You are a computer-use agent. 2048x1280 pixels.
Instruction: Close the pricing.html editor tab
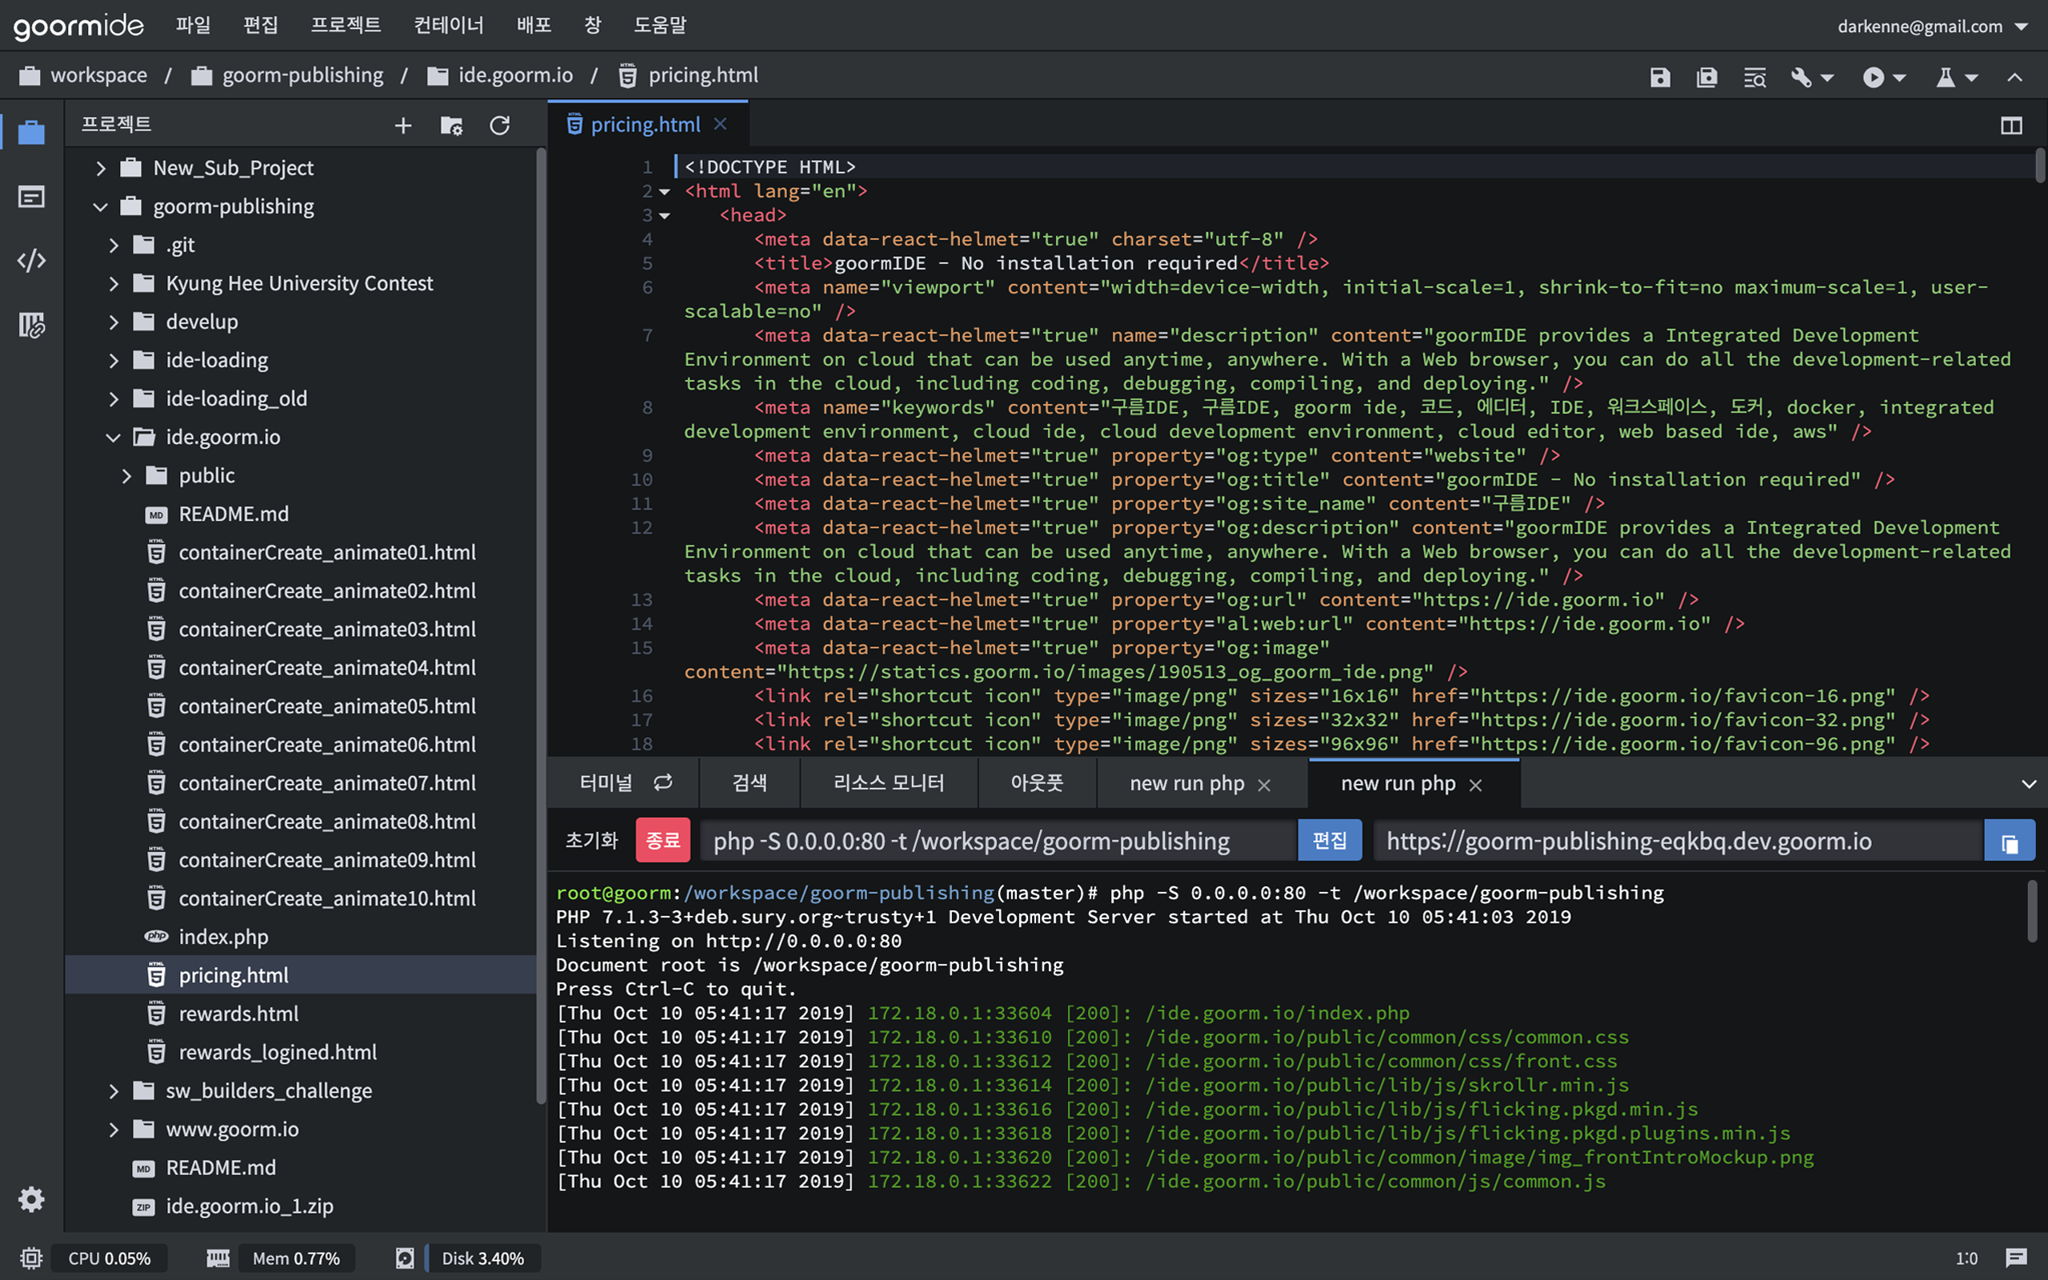[720, 124]
